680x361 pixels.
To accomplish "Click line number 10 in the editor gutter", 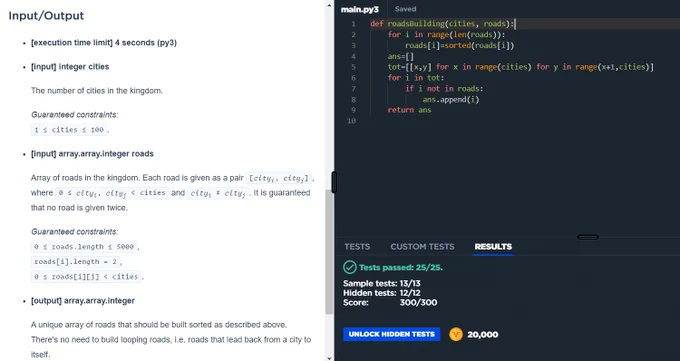I will [x=352, y=121].
